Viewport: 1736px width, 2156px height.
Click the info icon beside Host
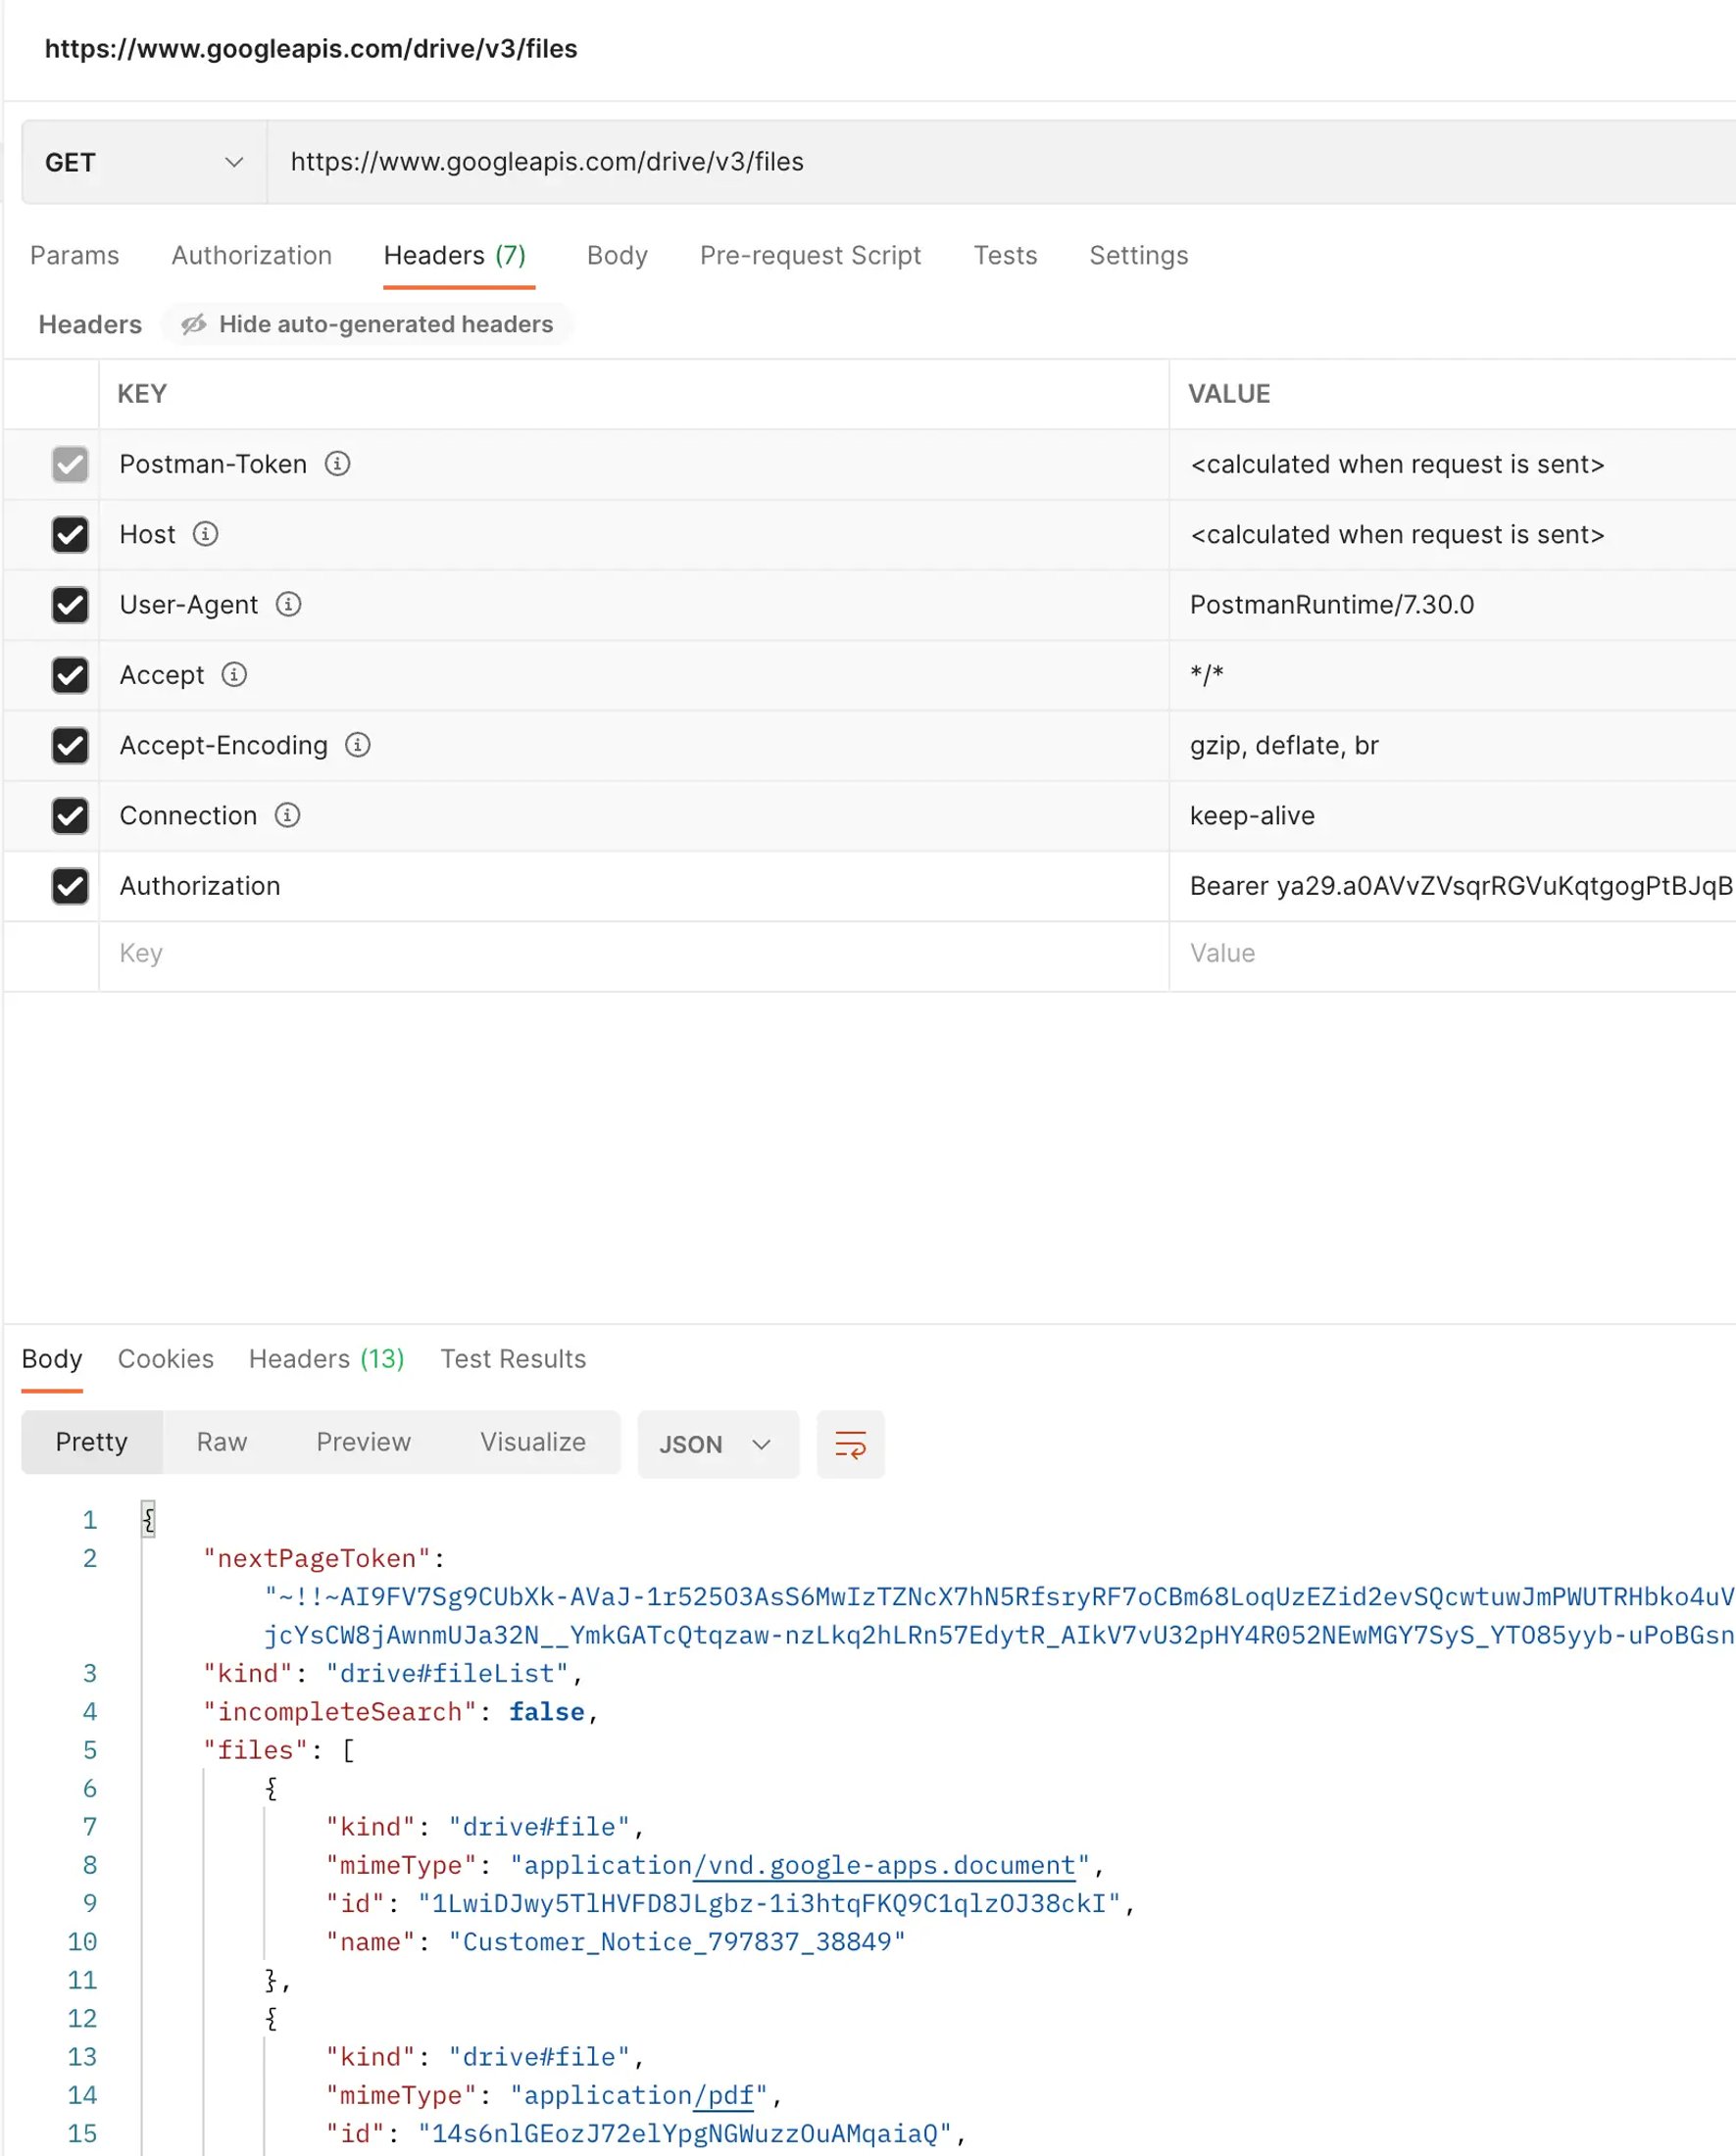205,534
